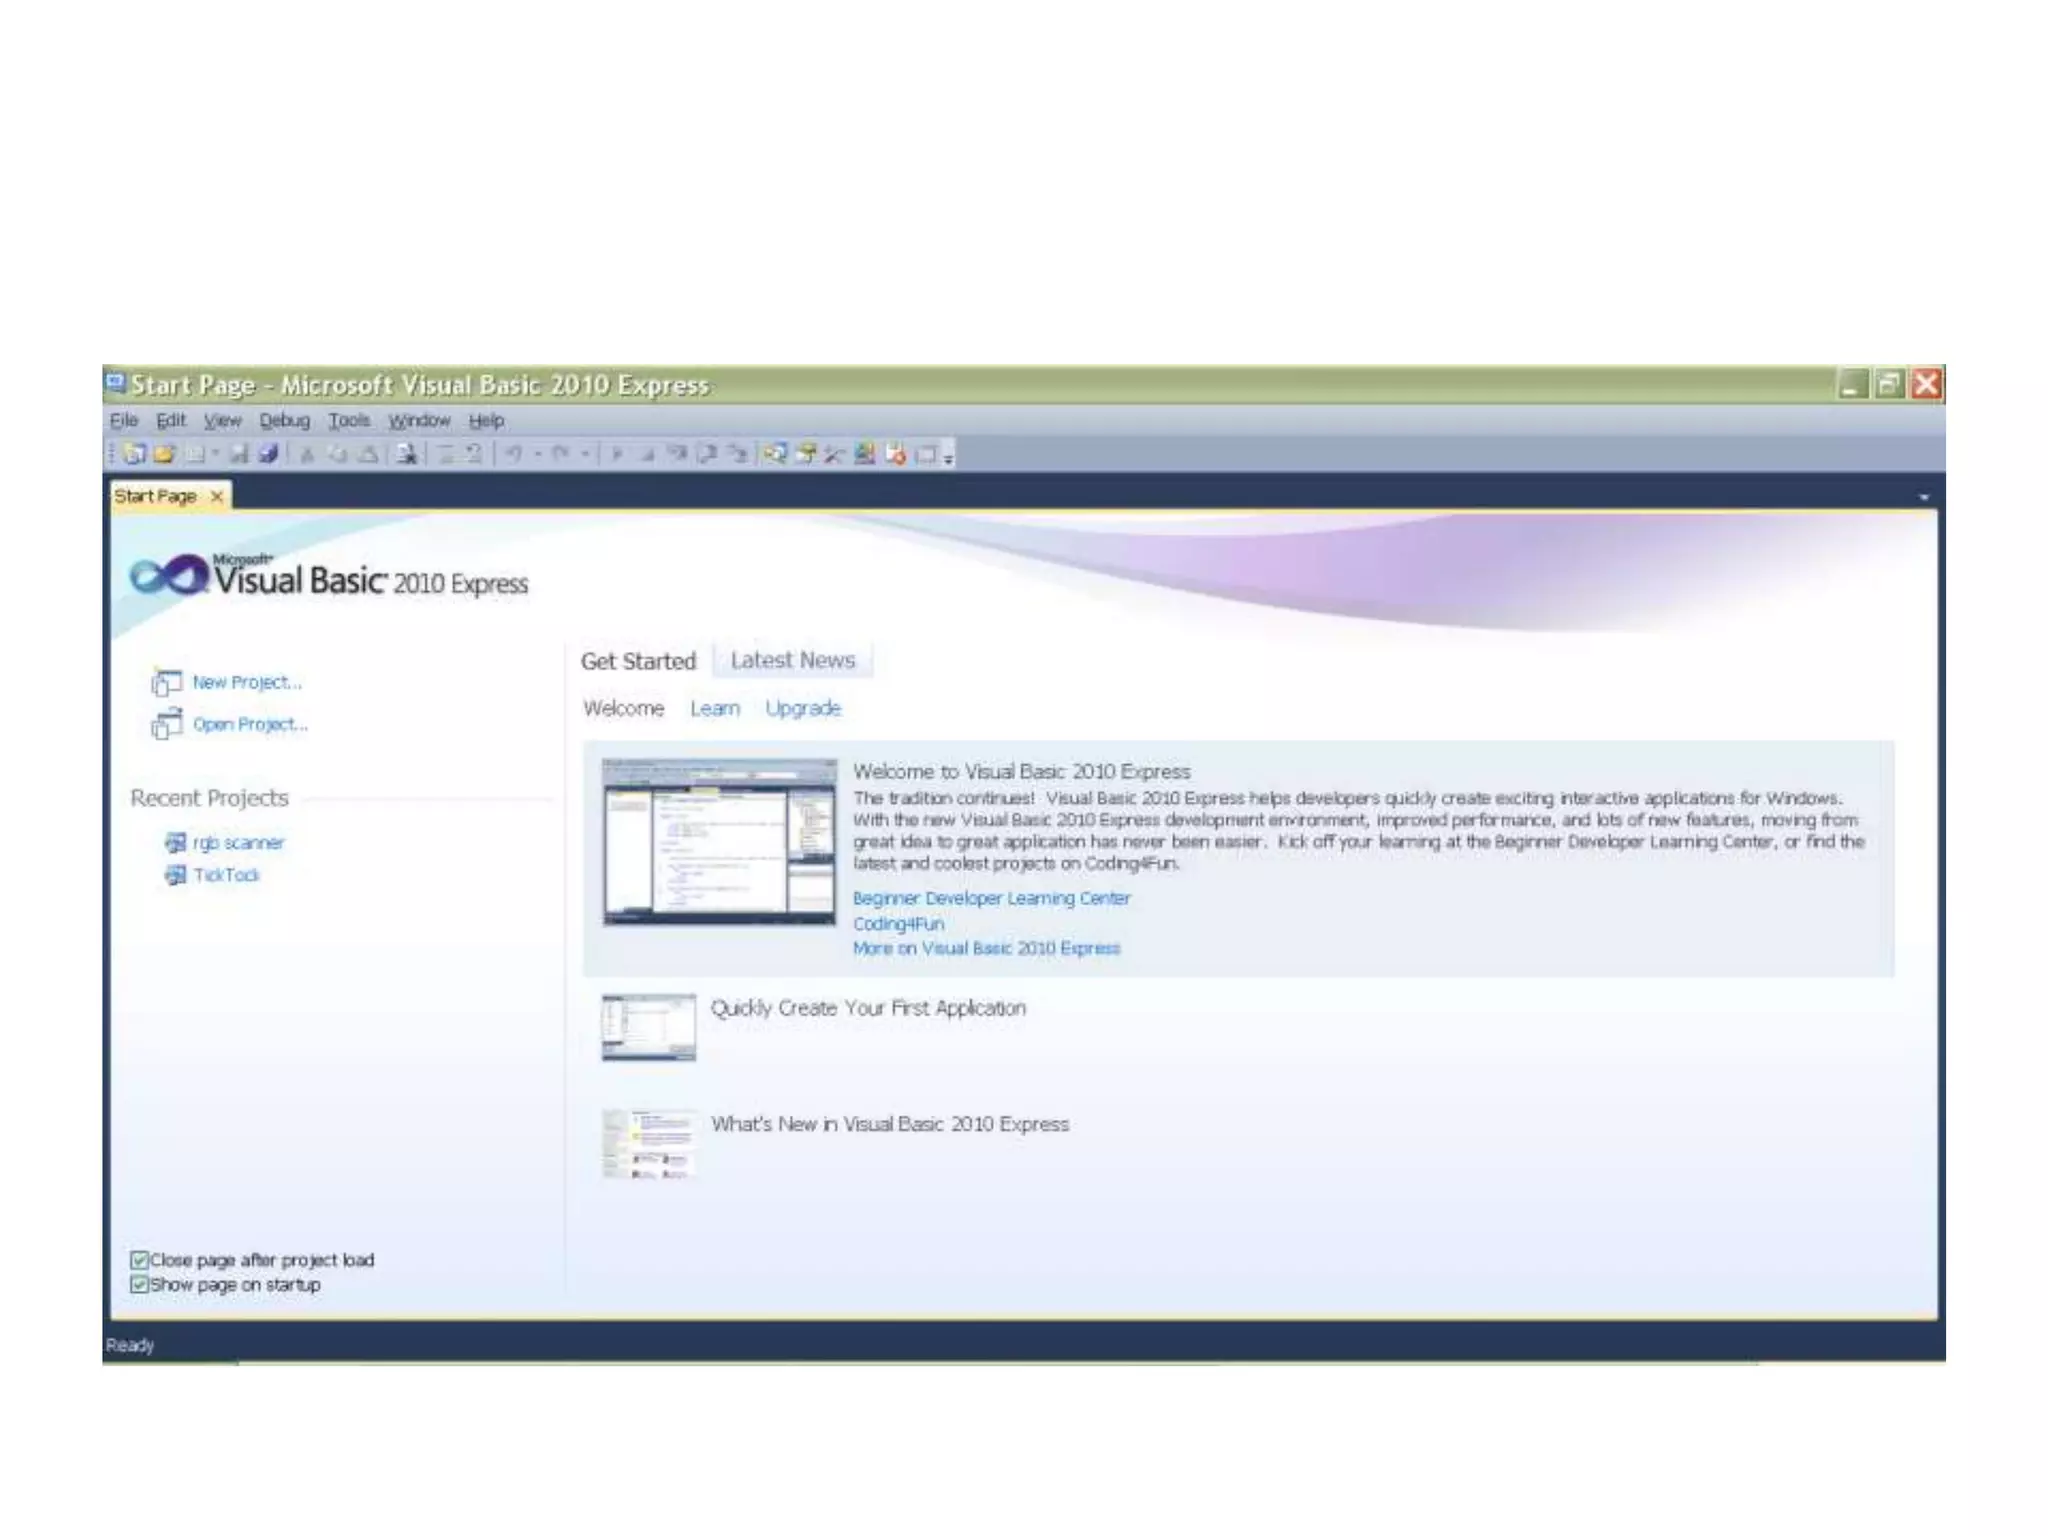Close the Start Page tab
Image resolution: width=2048 pixels, height=1536 pixels.
(217, 497)
